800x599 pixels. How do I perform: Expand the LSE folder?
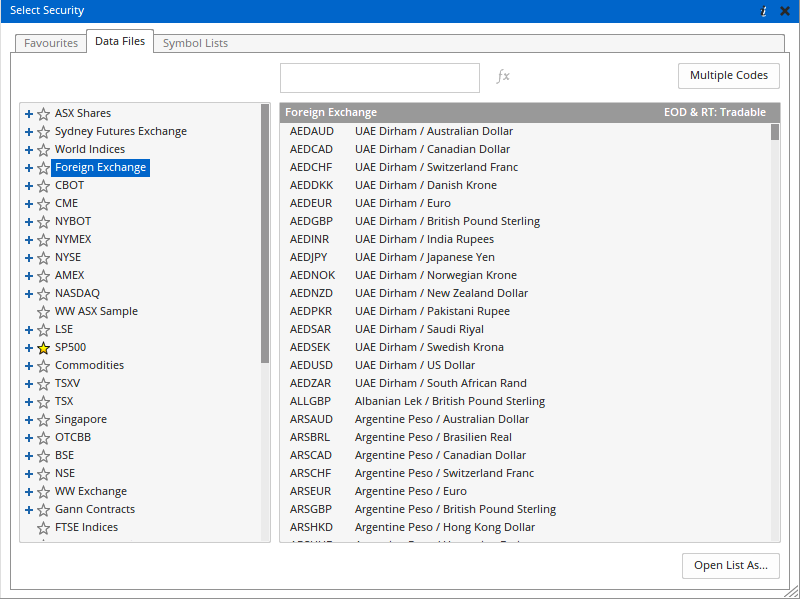[29, 330]
